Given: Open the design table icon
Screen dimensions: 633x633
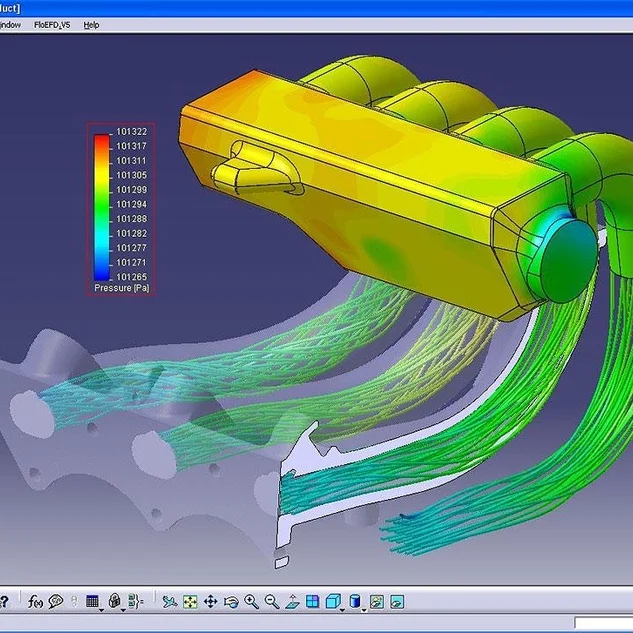Looking at the screenshot, I should (x=92, y=602).
